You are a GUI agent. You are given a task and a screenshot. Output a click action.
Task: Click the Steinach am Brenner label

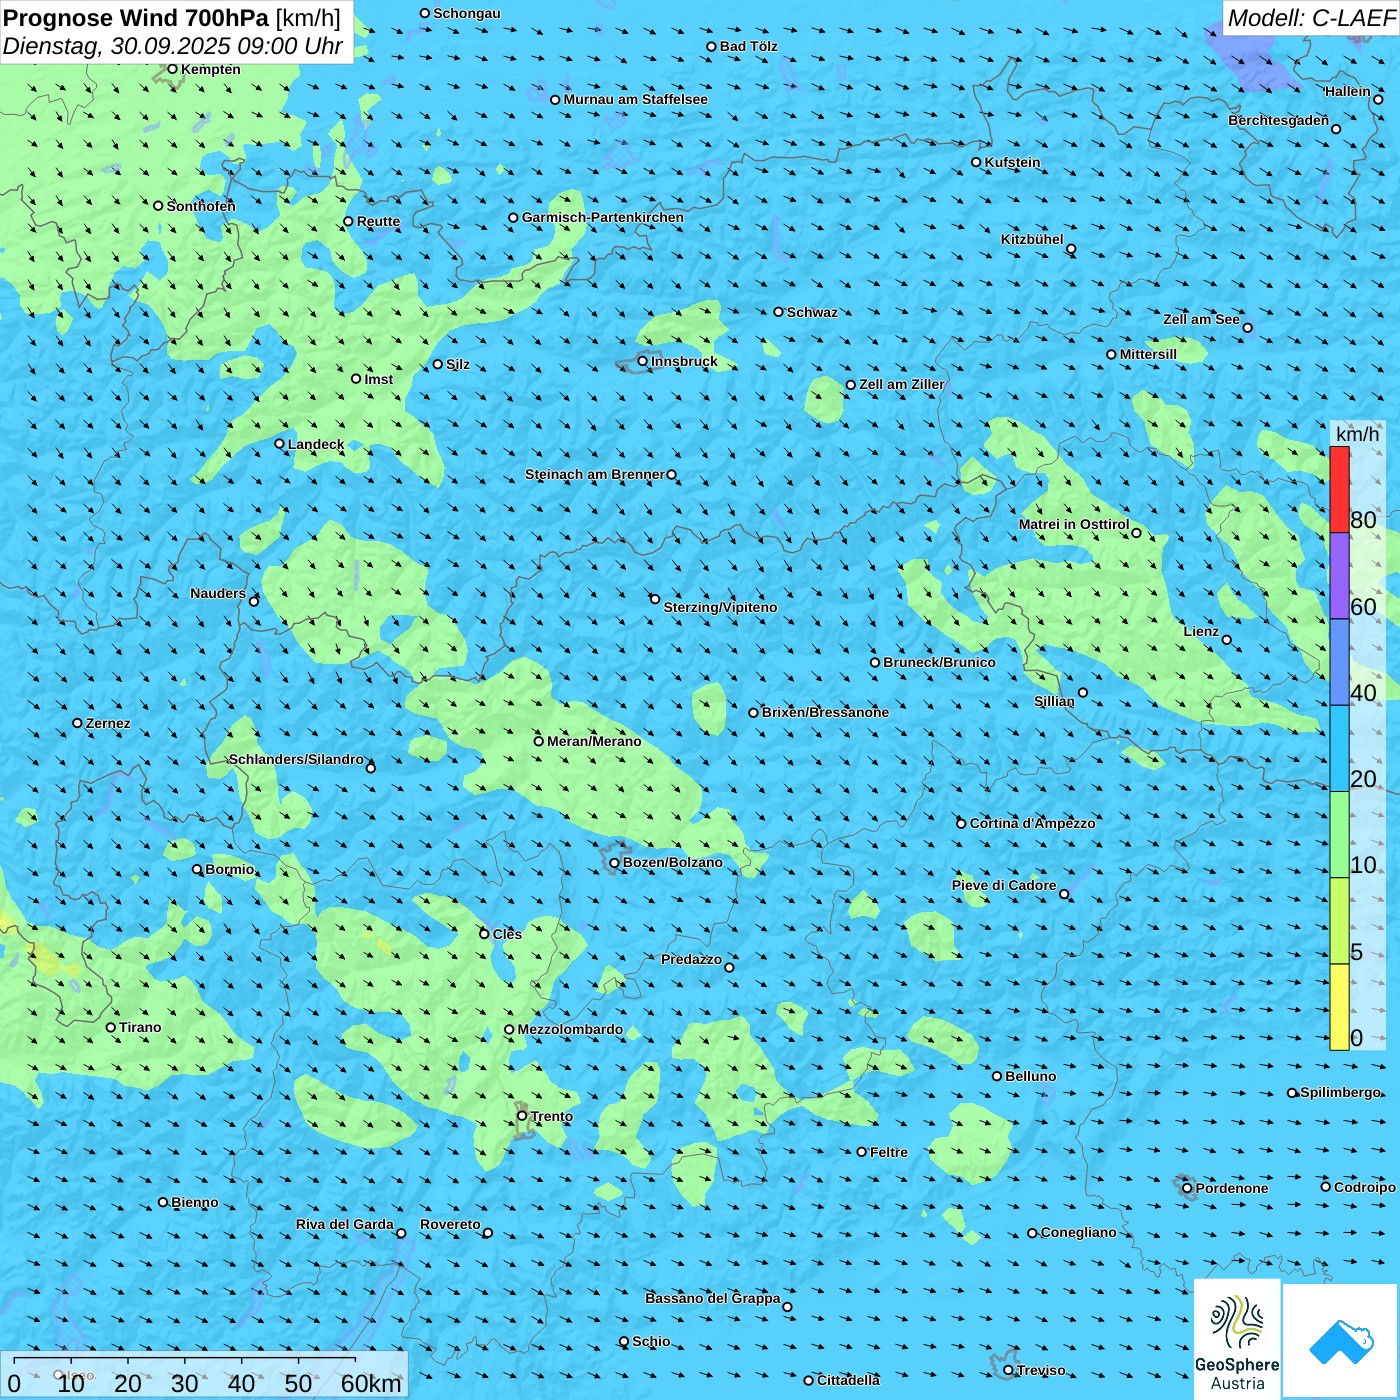click(594, 474)
